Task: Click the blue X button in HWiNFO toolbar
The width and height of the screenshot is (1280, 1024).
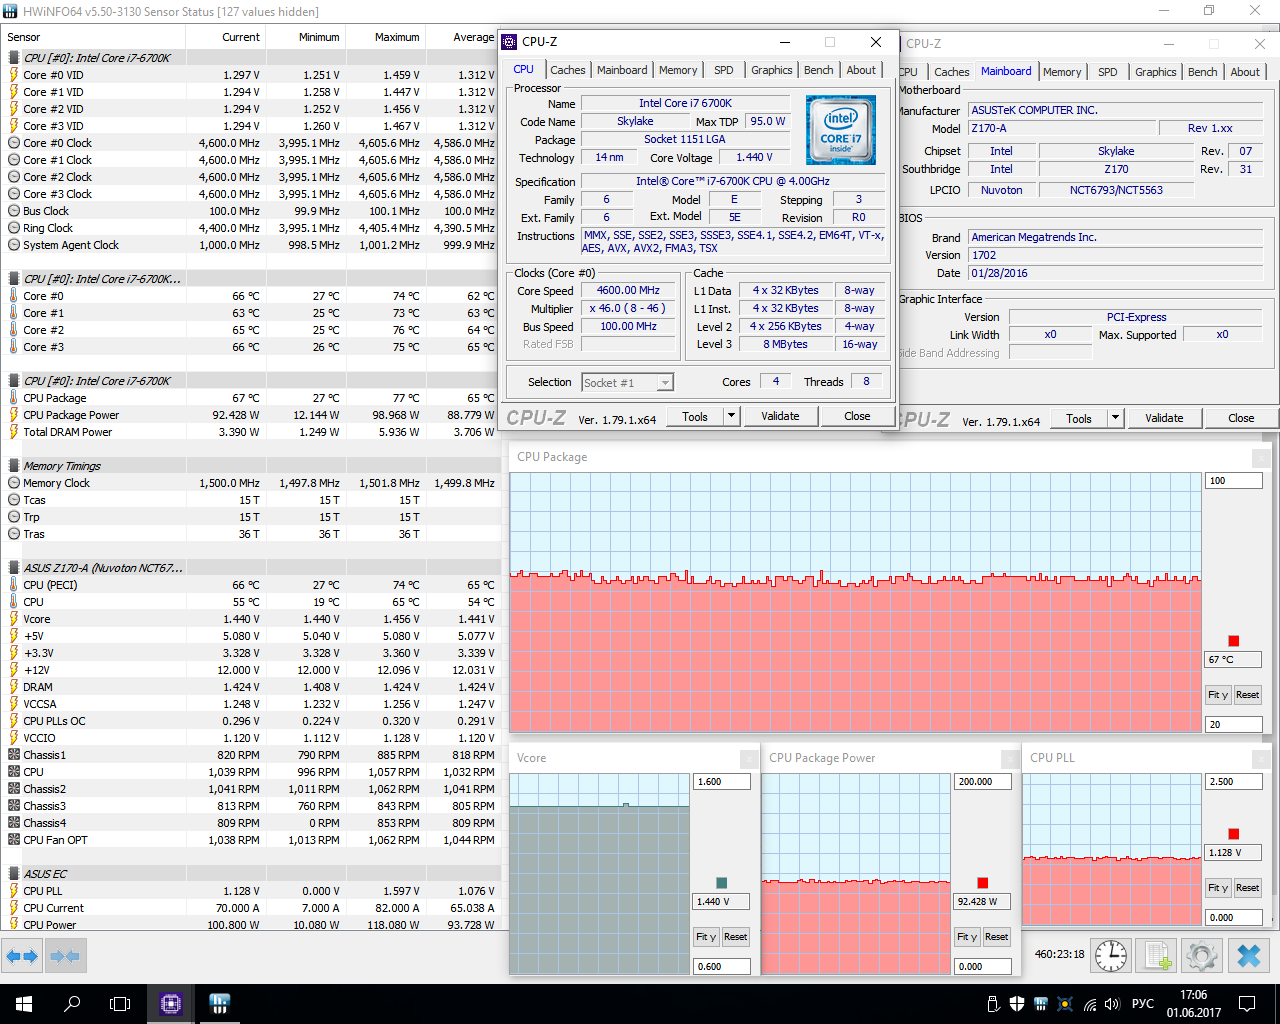Action: [1249, 956]
